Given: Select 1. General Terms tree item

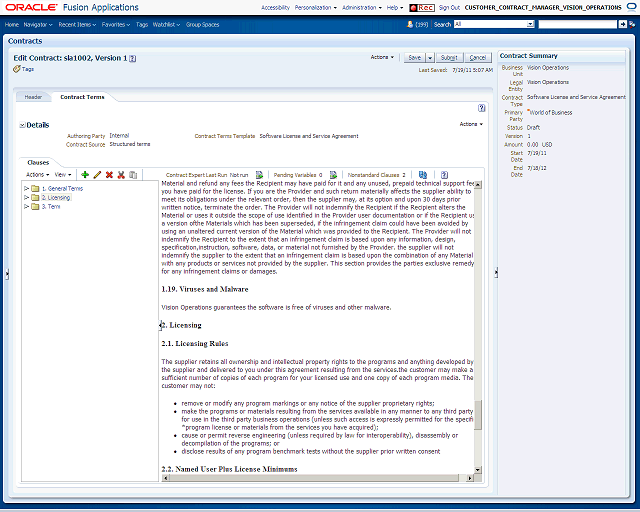Looking at the screenshot, I should point(62,189).
